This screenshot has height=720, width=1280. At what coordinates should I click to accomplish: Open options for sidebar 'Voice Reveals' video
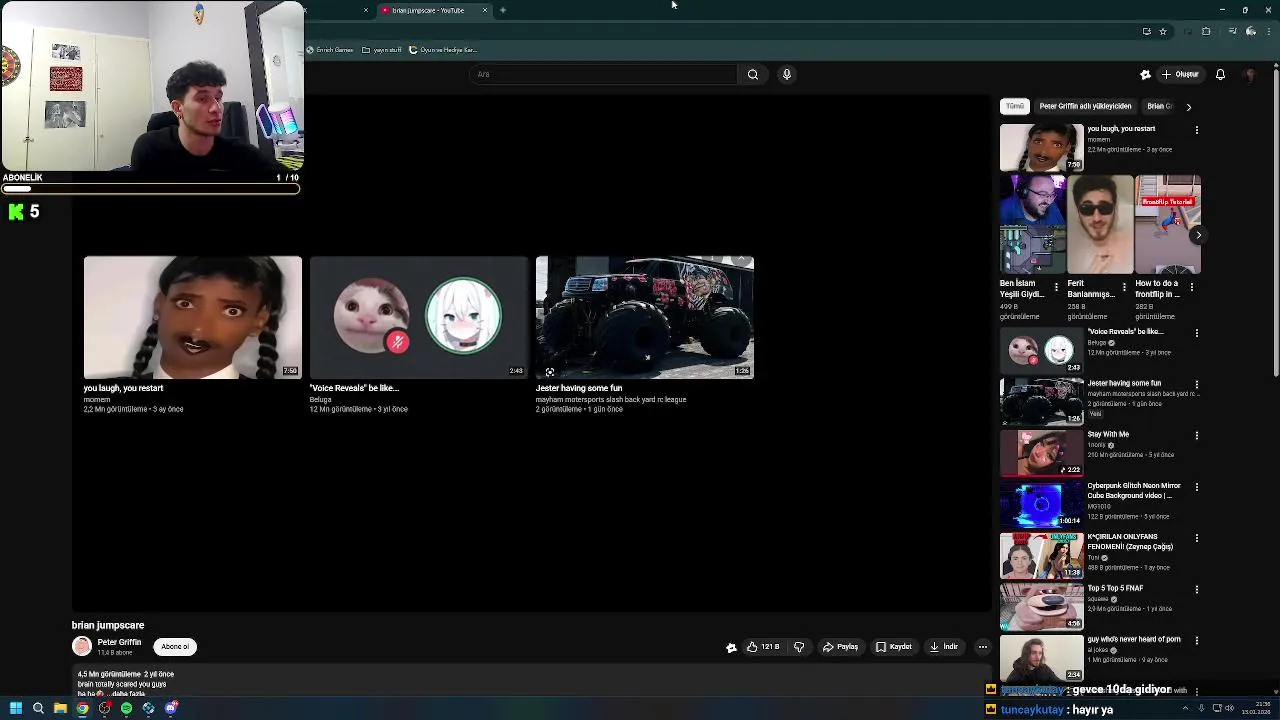pos(1196,333)
